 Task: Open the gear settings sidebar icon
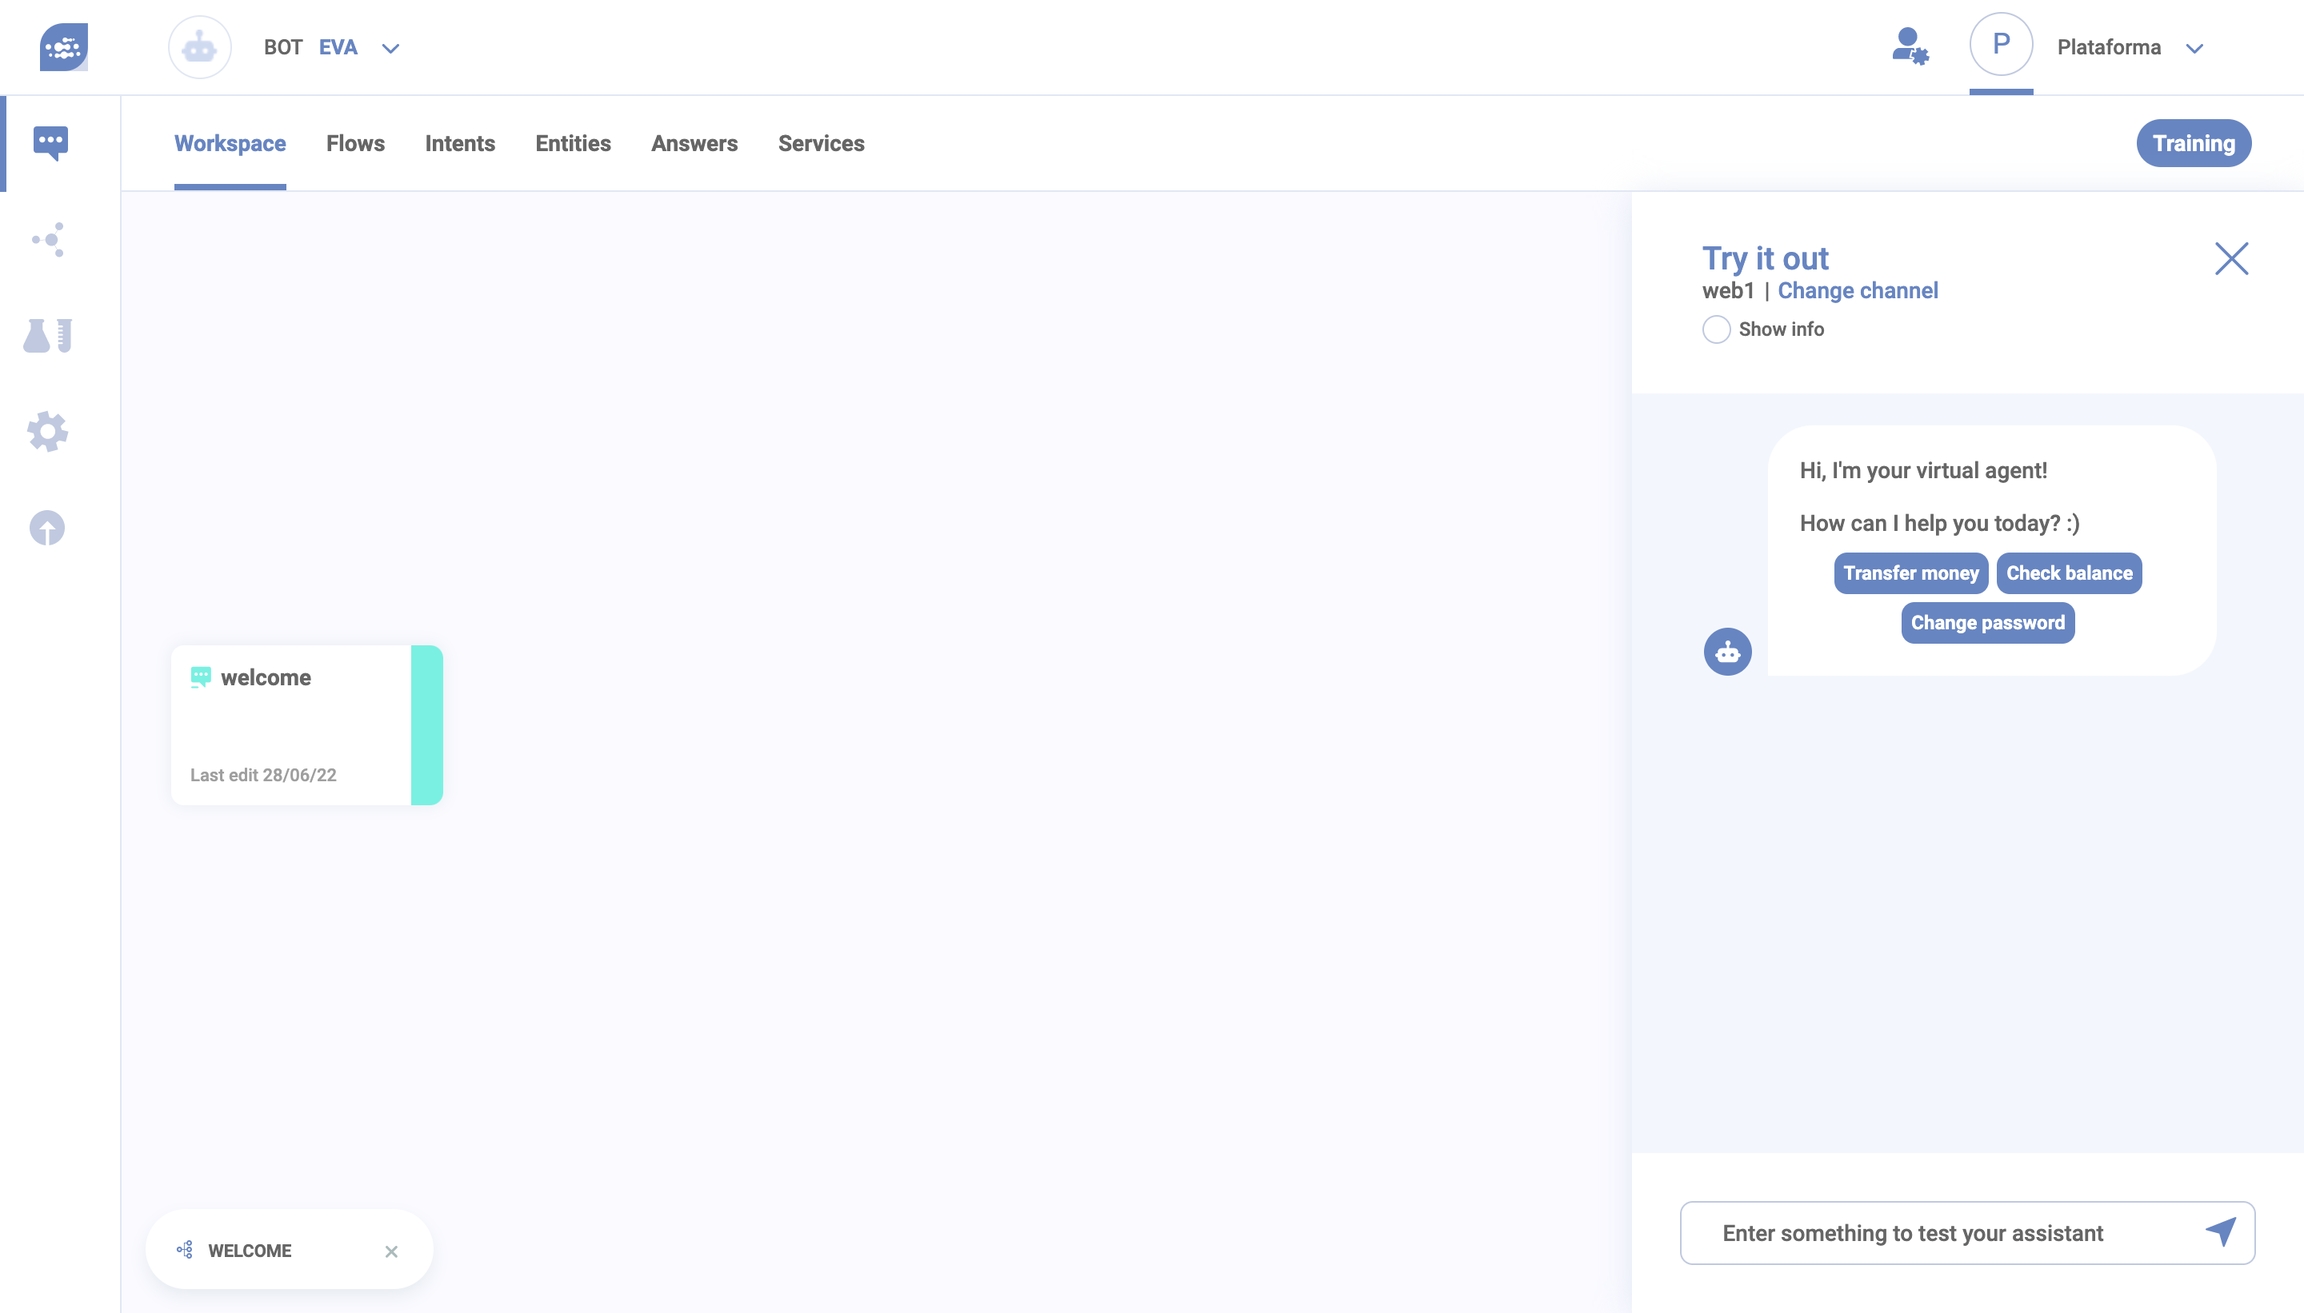(x=48, y=432)
